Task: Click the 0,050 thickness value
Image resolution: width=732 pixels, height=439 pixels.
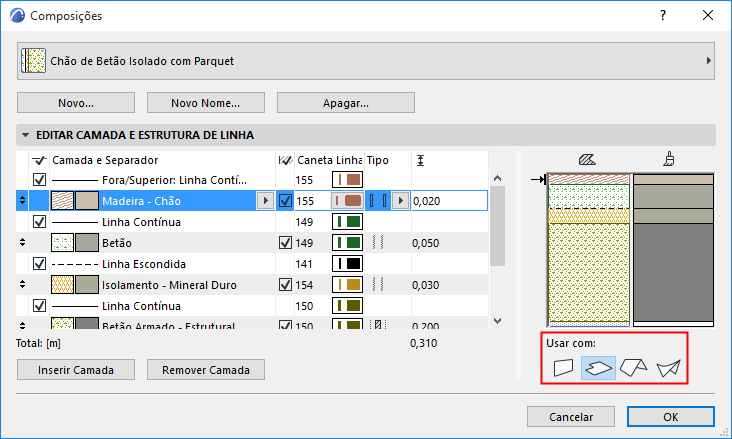Action: [425, 243]
